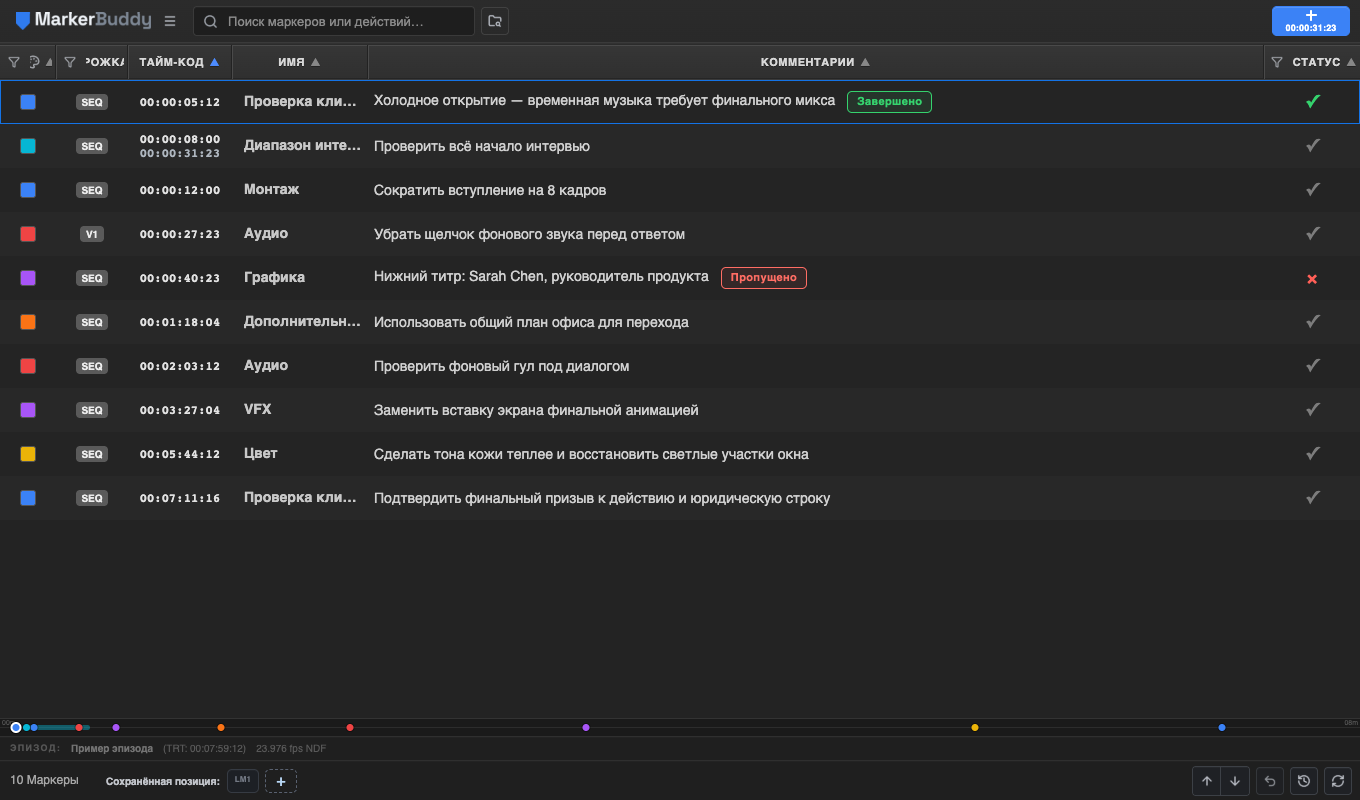Go to next marker with down arrow

point(1235,781)
